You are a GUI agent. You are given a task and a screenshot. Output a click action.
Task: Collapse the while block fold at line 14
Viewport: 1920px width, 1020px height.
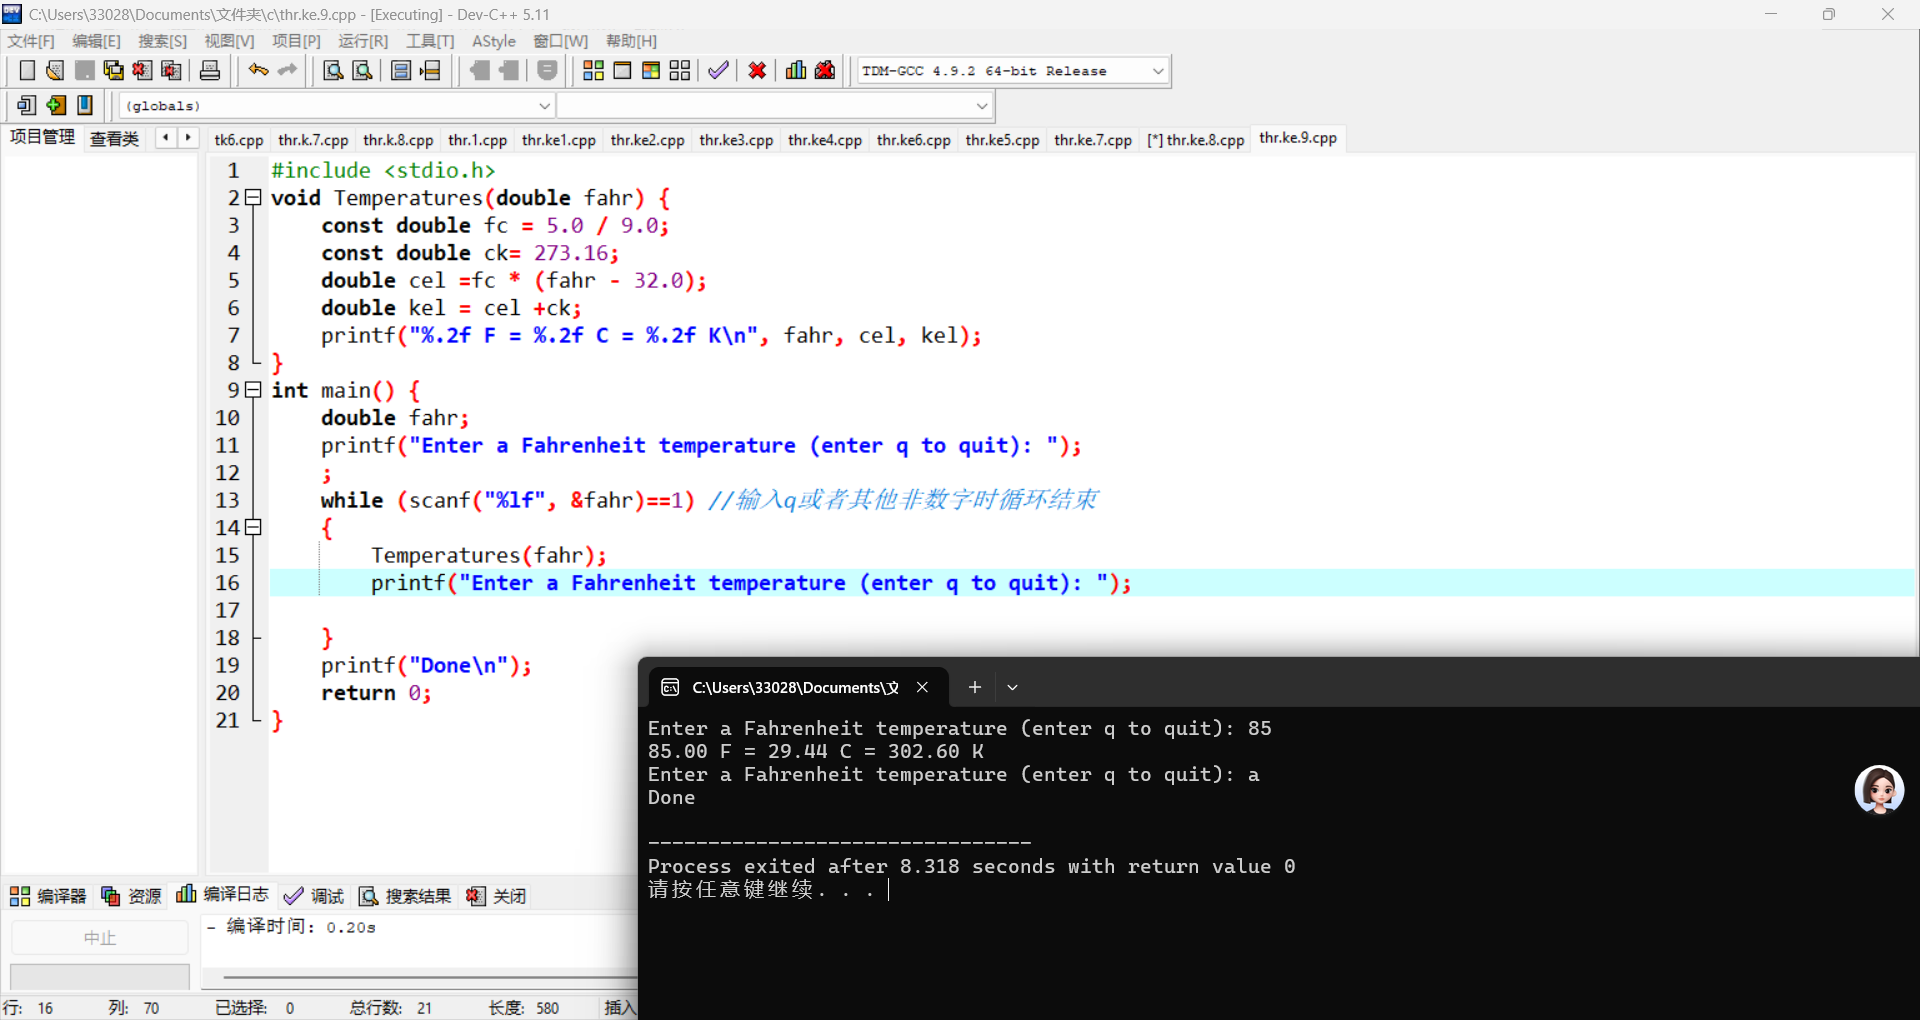click(253, 527)
